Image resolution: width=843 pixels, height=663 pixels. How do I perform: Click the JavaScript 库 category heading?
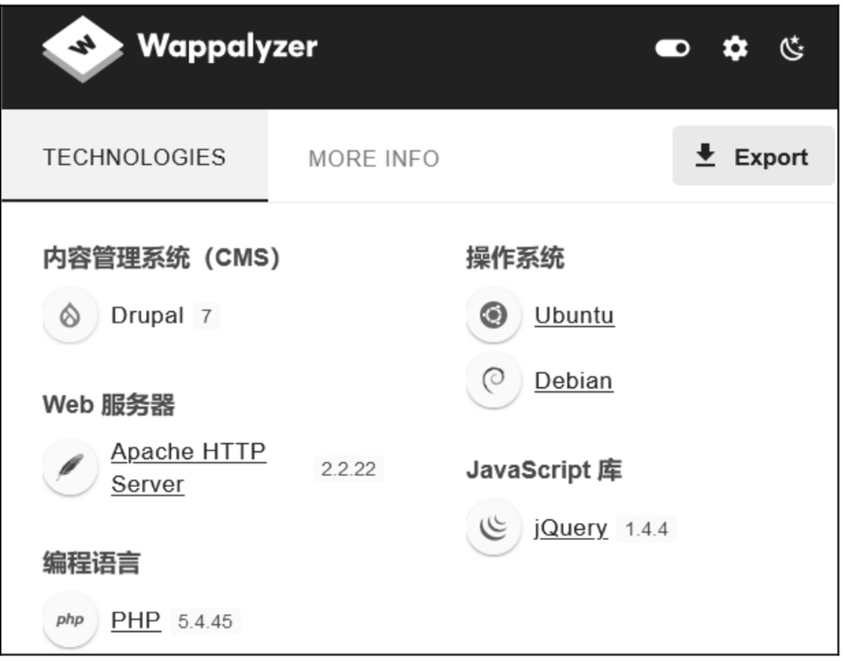pyautogui.click(x=544, y=469)
